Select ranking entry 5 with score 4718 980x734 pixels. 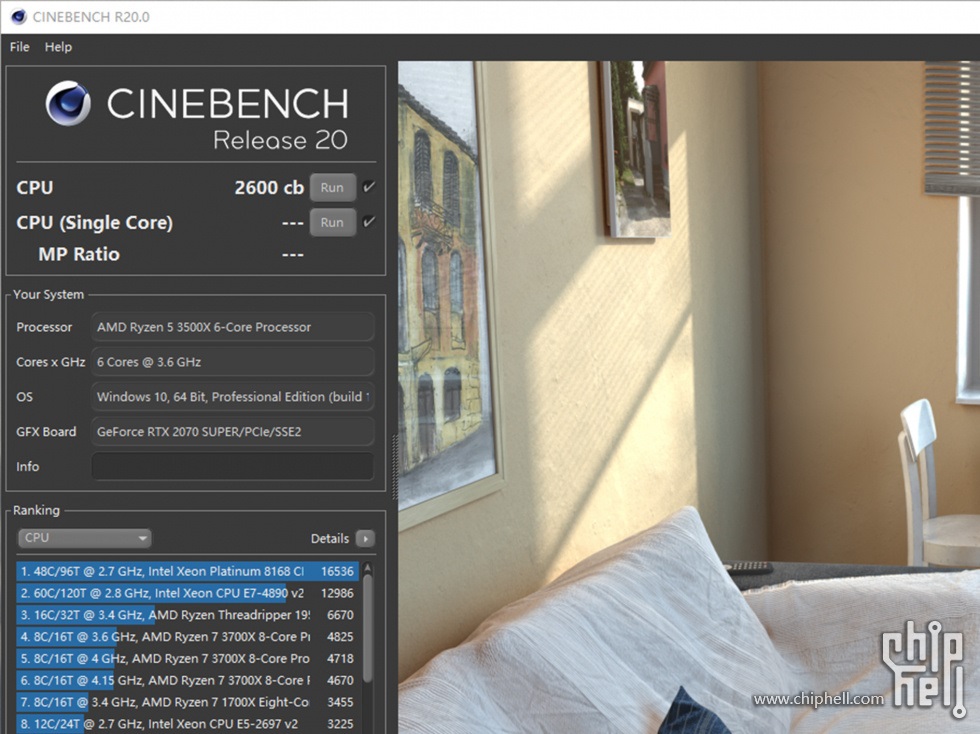[188, 658]
